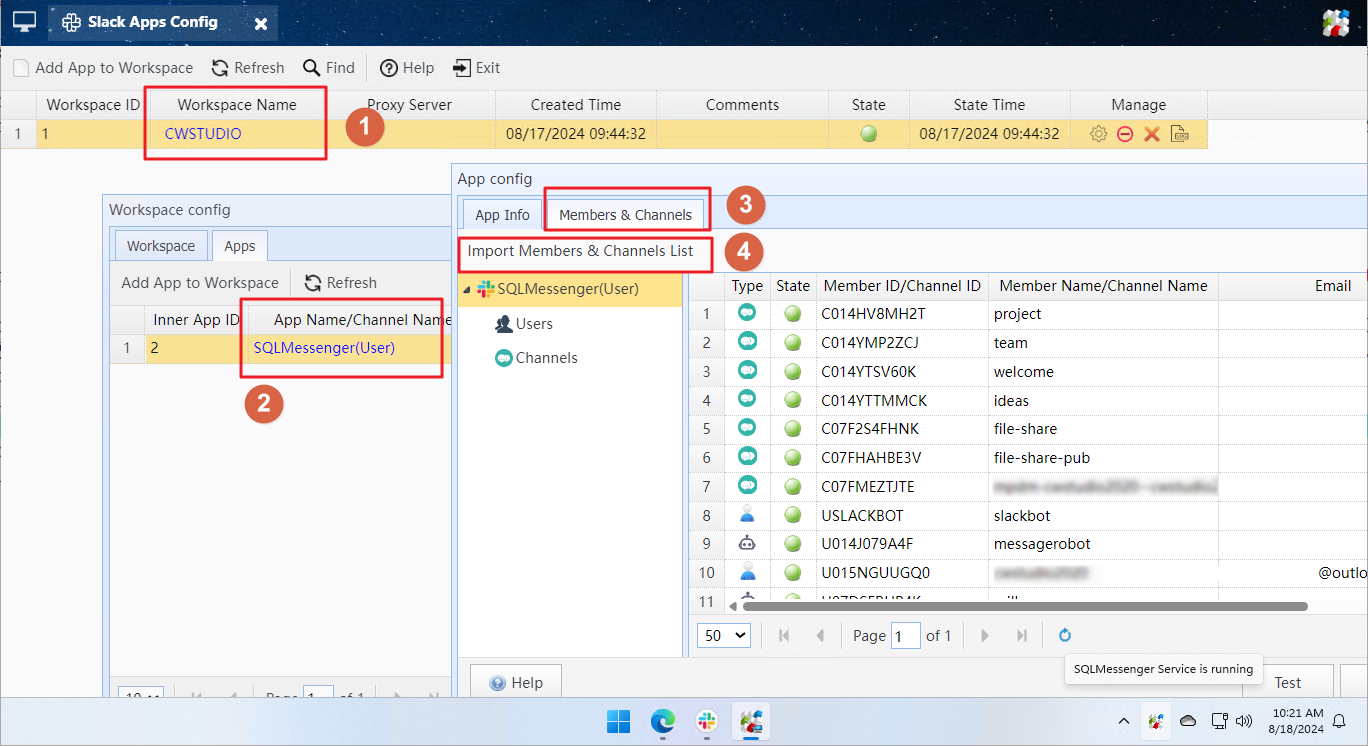Show hidden tray icons via chevron
The height and width of the screenshot is (746, 1368).
coord(1124,721)
